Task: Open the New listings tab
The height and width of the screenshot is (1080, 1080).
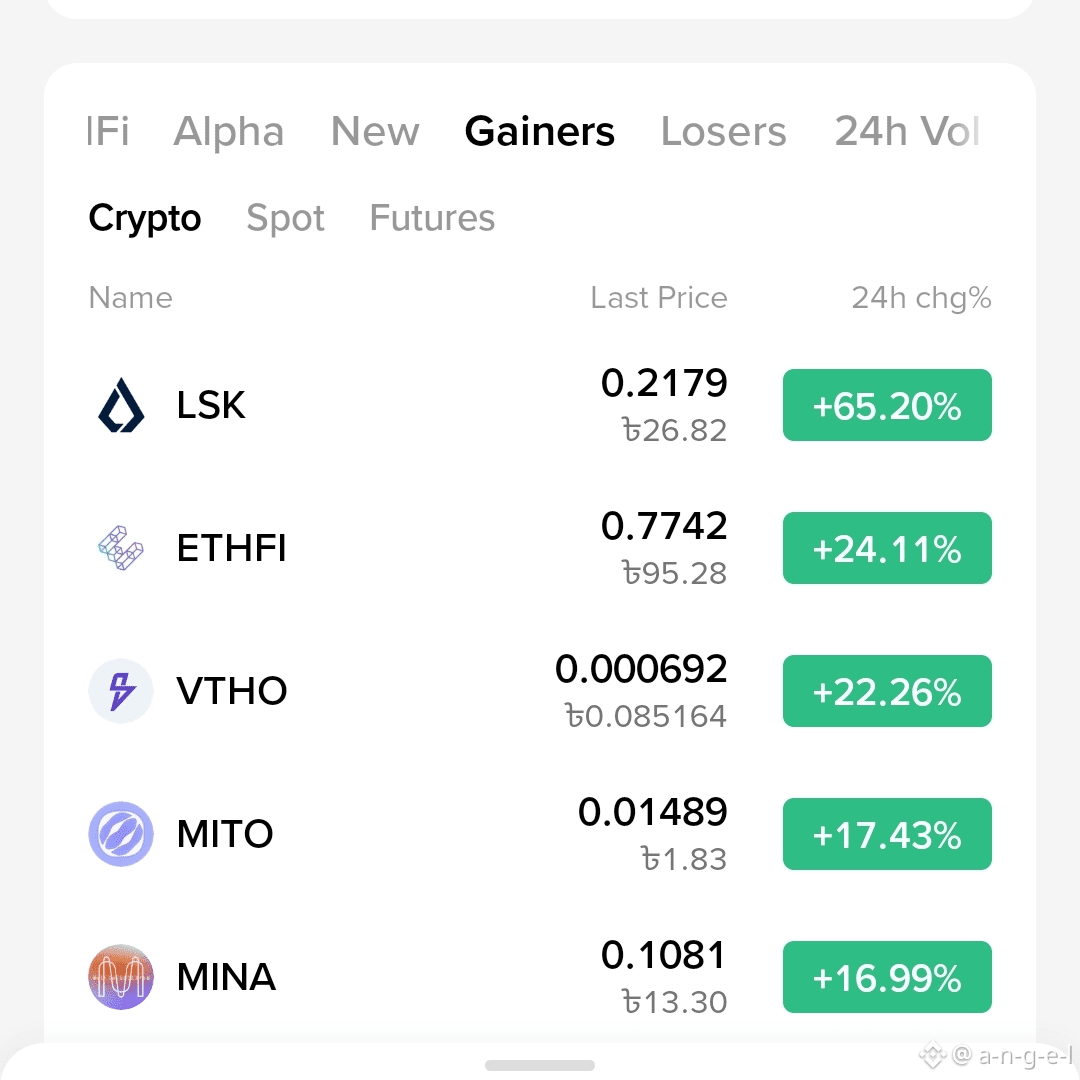Action: tap(375, 131)
